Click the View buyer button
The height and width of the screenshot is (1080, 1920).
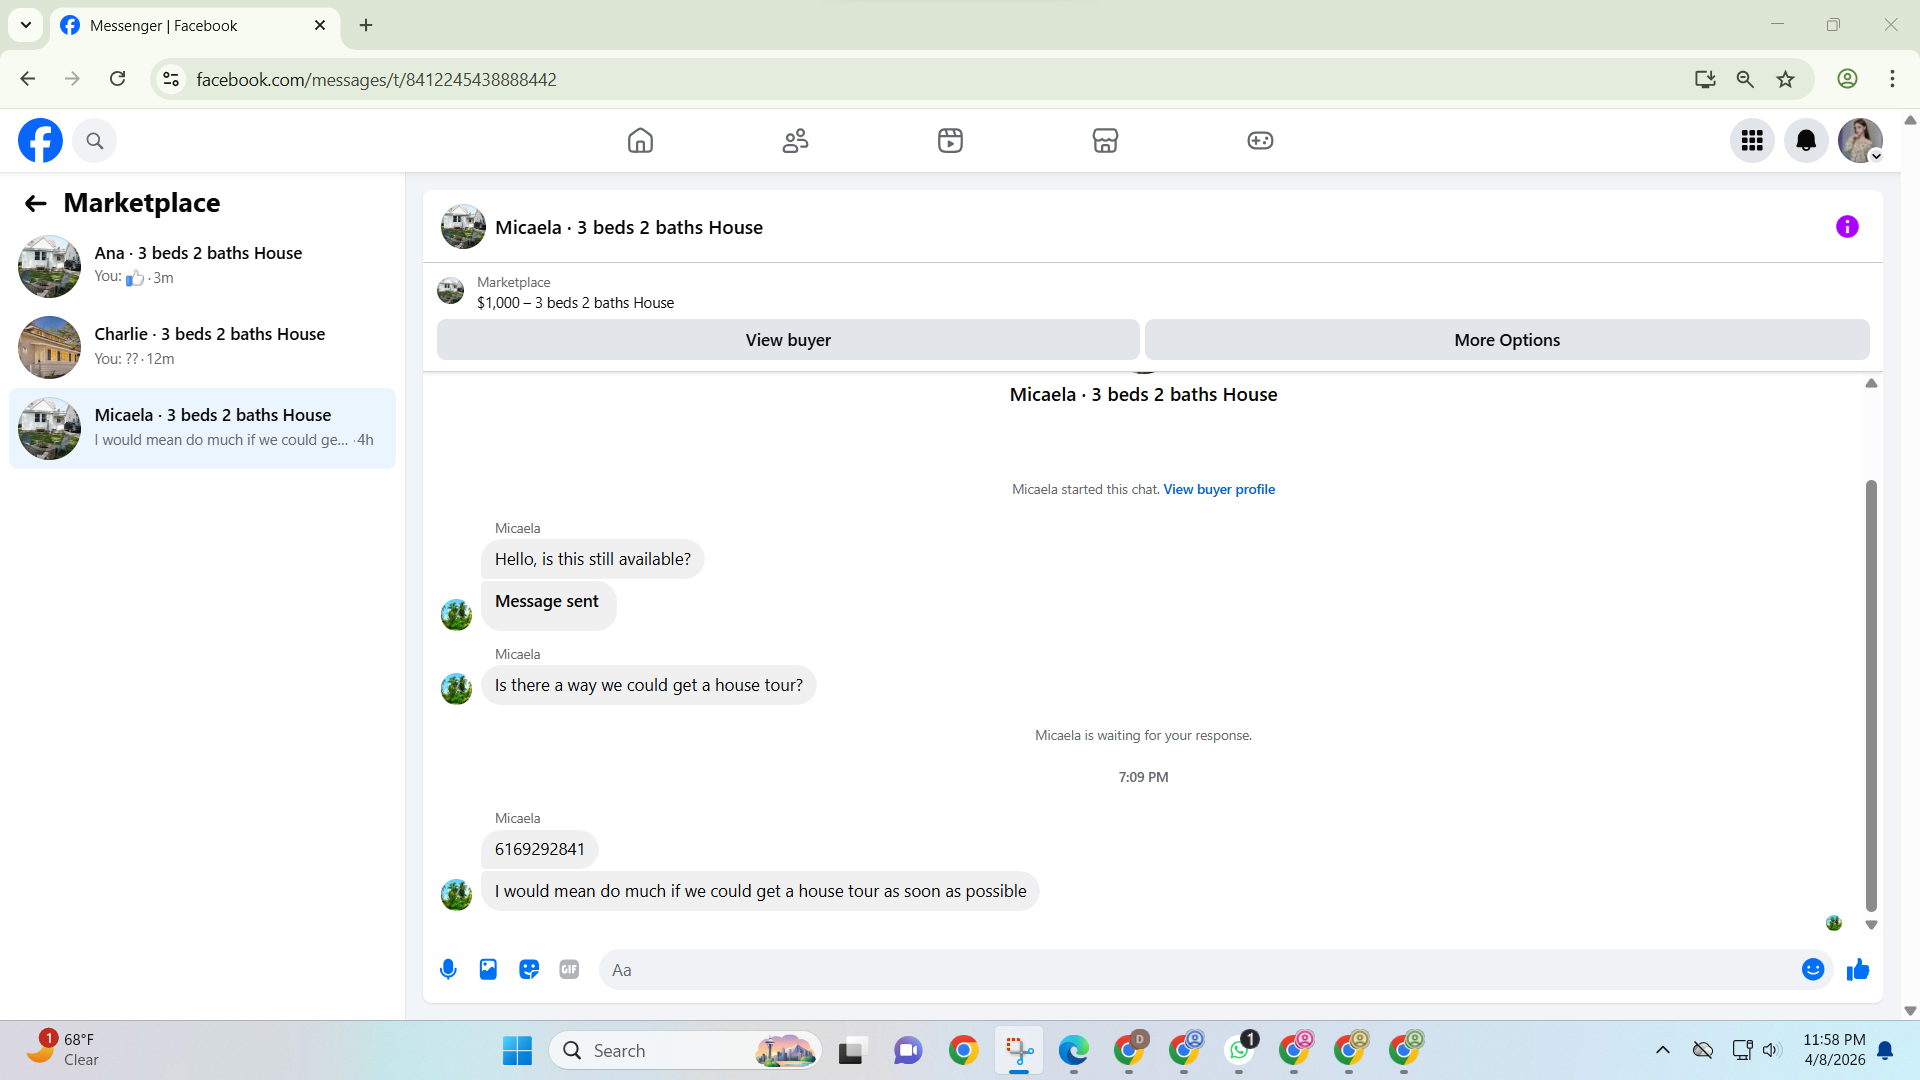coord(788,340)
